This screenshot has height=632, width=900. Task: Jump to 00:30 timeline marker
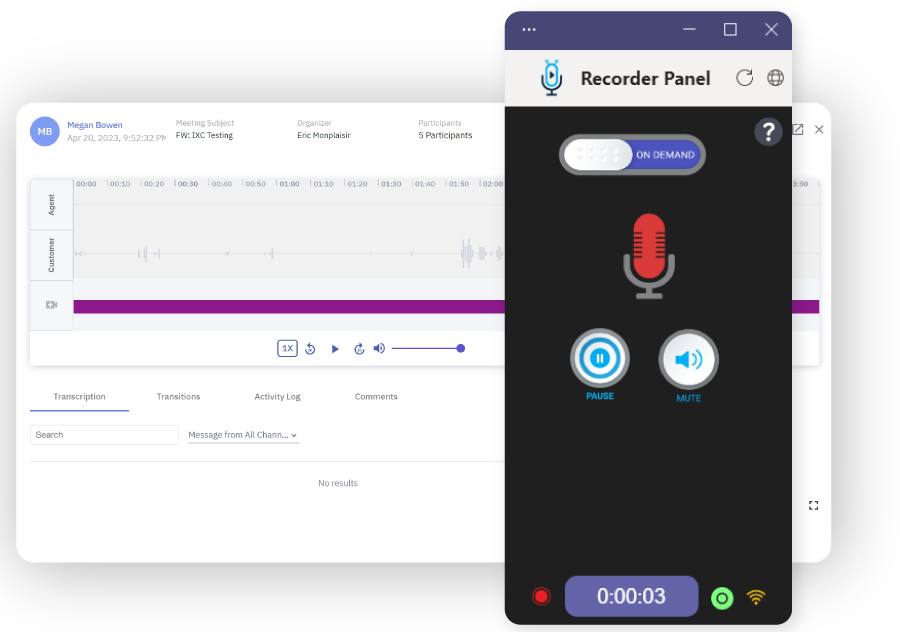click(x=188, y=184)
